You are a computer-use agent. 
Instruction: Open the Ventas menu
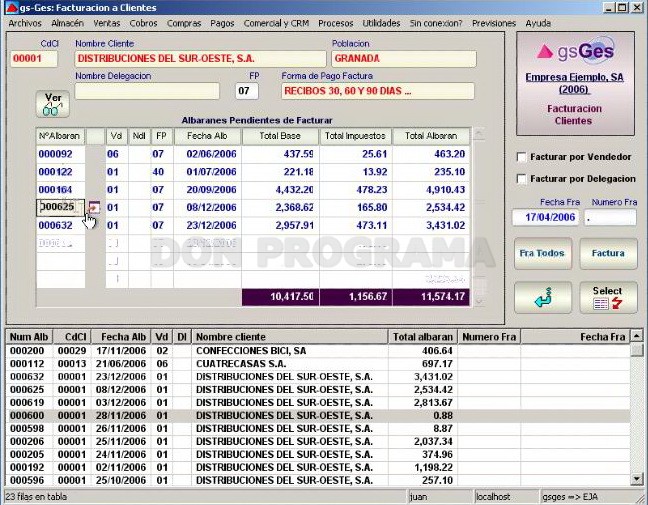(x=107, y=23)
